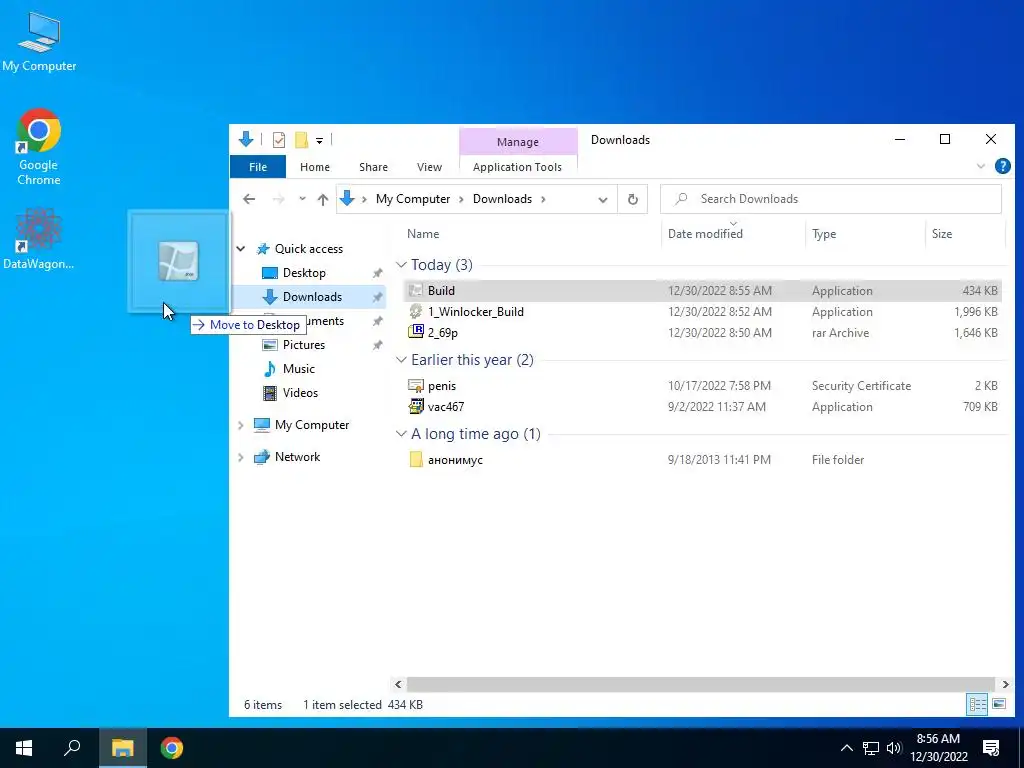This screenshot has width=1024, height=768.
Task: Click Downloads in address breadcrumb
Action: tap(502, 199)
